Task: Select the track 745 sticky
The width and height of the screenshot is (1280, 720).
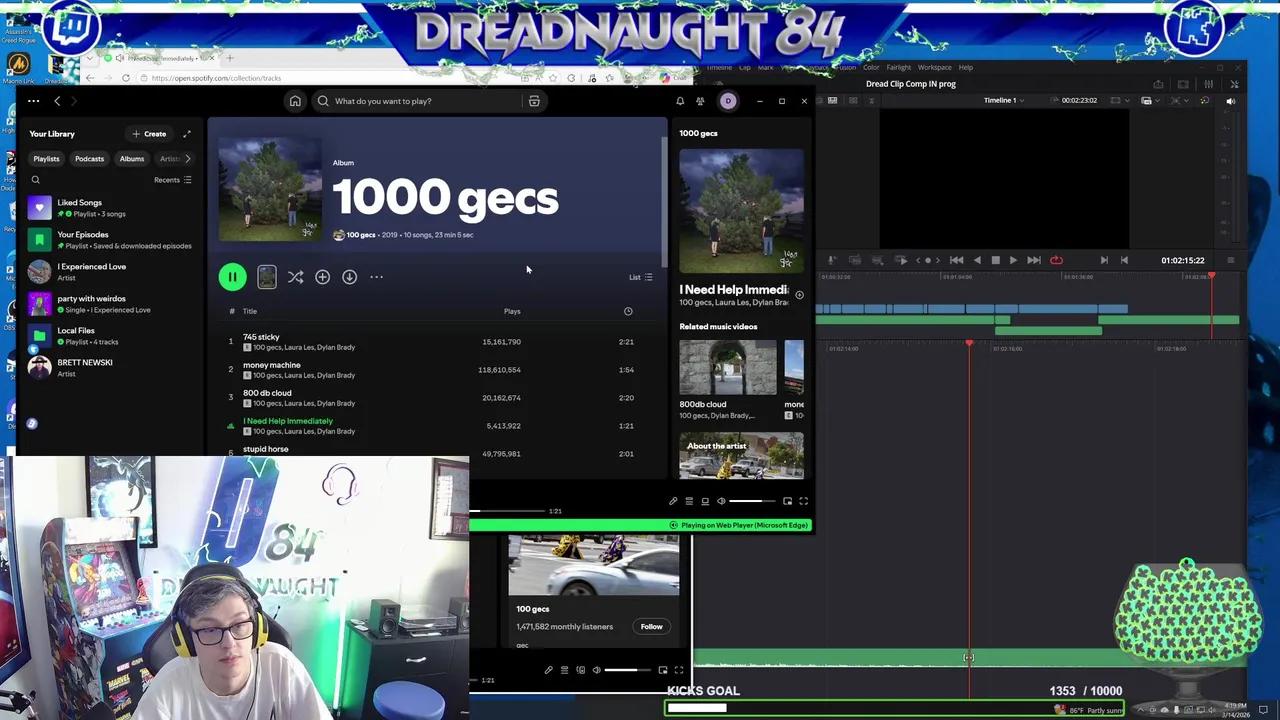Action: pyautogui.click(x=261, y=337)
